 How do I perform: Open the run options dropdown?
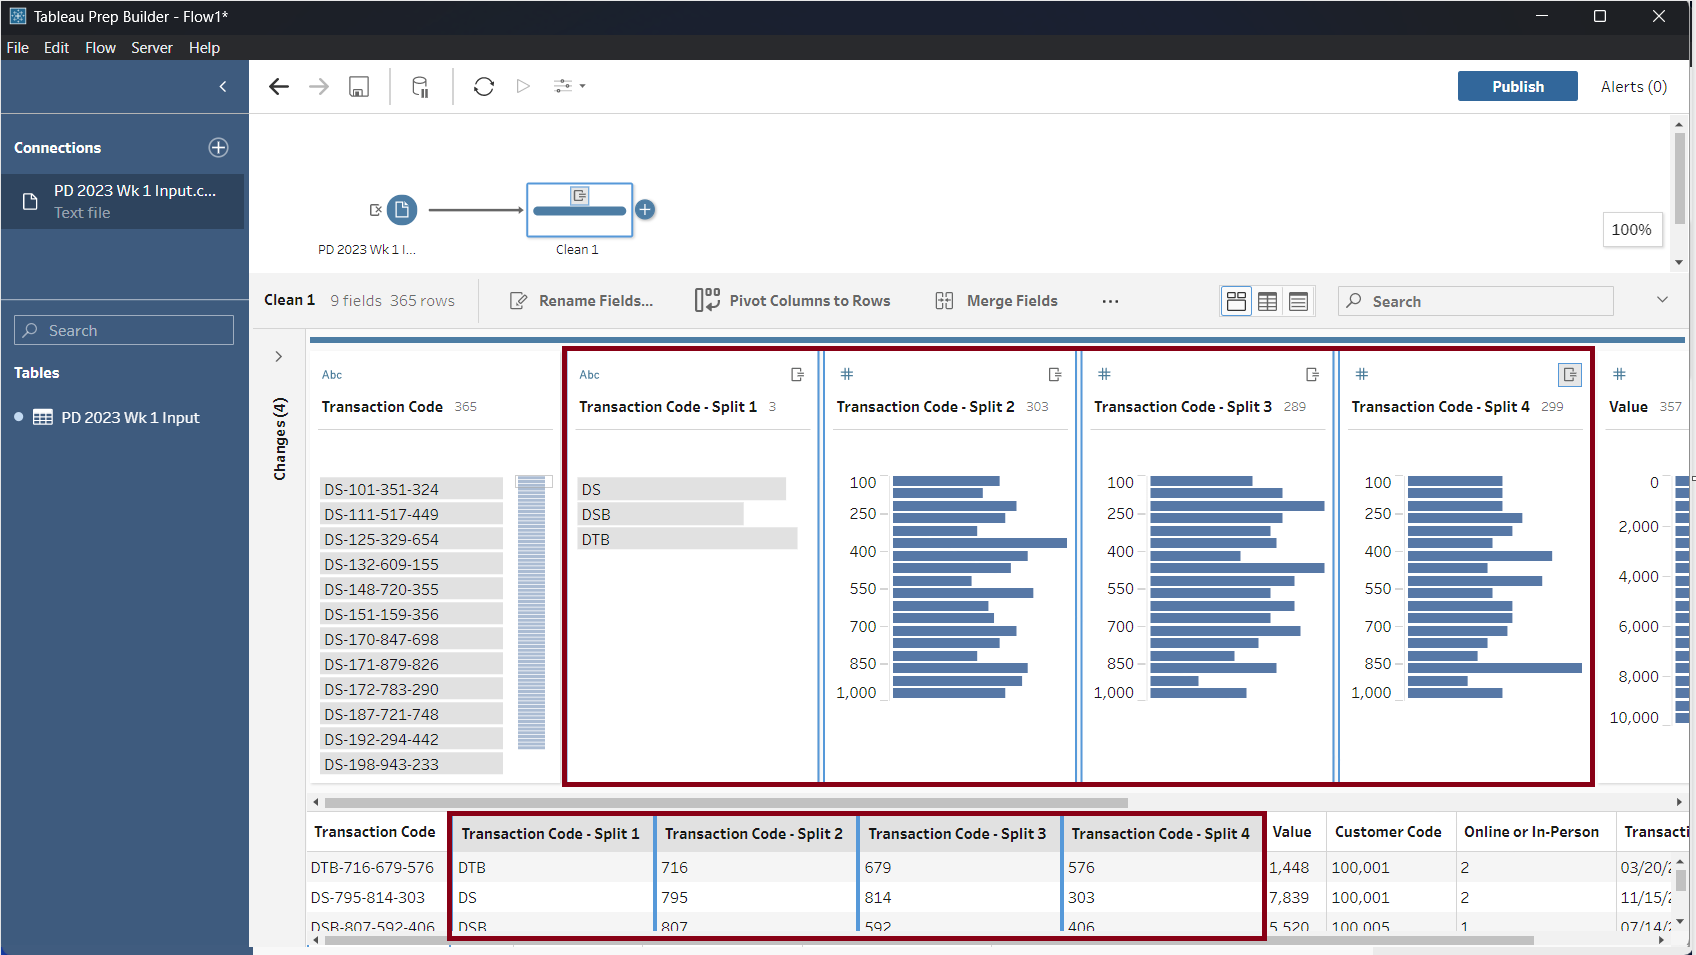tap(570, 87)
